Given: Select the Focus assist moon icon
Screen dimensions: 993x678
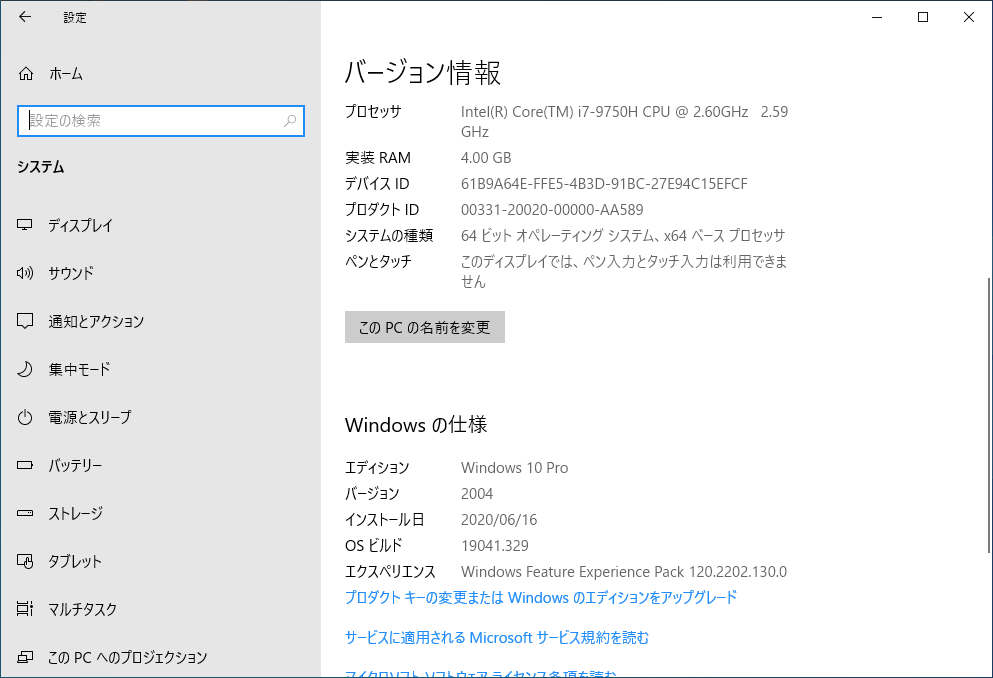Looking at the screenshot, I should point(25,369).
